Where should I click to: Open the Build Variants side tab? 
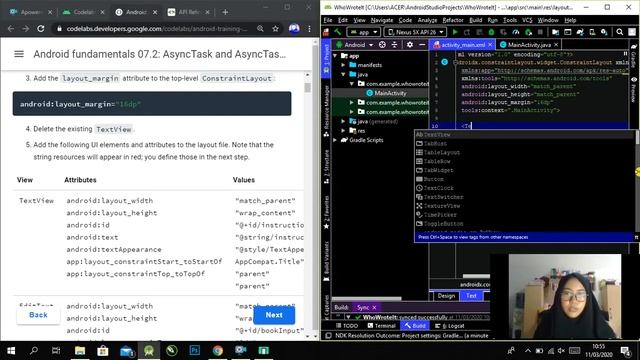326,262
